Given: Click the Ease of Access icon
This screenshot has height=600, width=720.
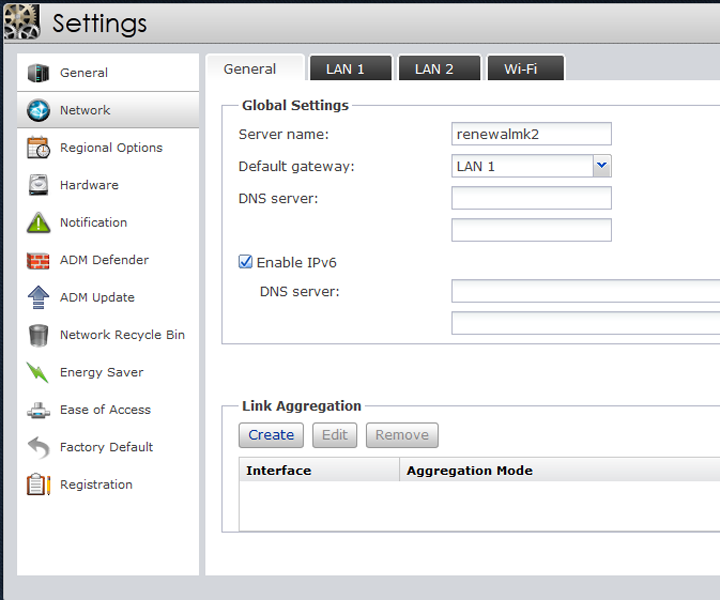Looking at the screenshot, I should click(x=38, y=410).
